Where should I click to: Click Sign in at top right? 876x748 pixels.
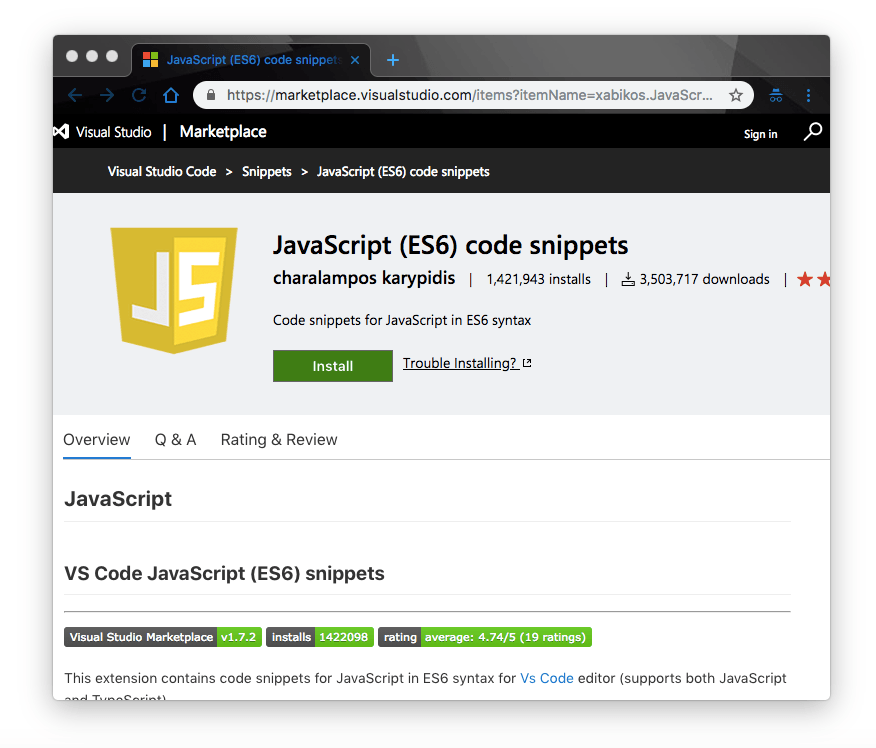pyautogui.click(x=760, y=134)
